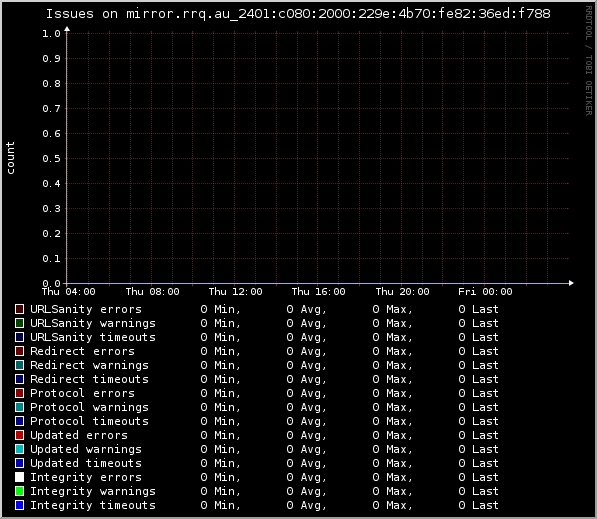Click the 0.5 value on y-axis
The image size is (597, 519).
pos(51,158)
